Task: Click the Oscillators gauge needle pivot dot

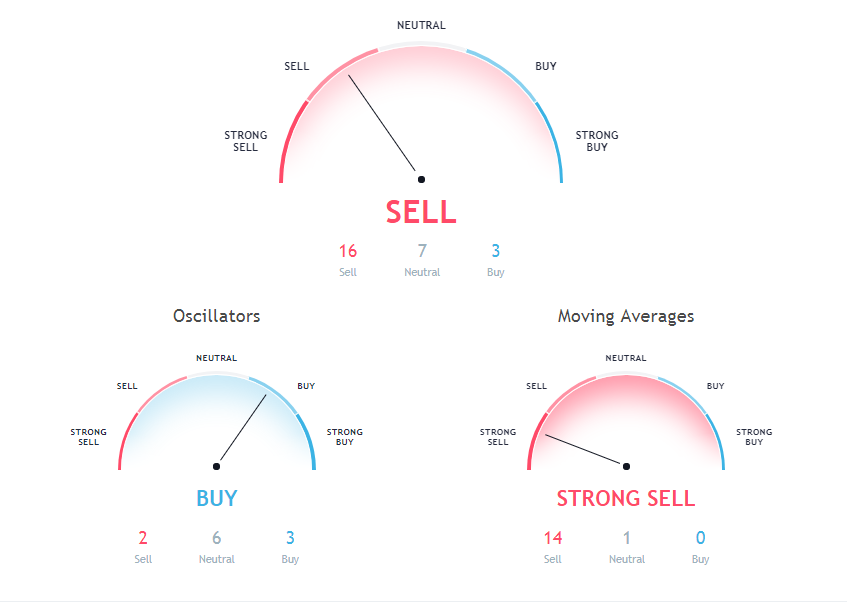Action: (x=216, y=466)
